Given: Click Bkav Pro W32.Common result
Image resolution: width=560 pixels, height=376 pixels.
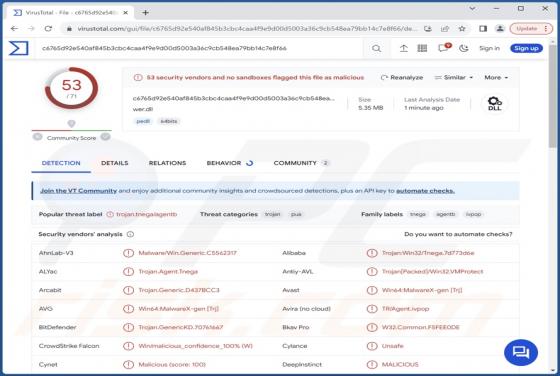Looking at the screenshot, I should 421,327.
